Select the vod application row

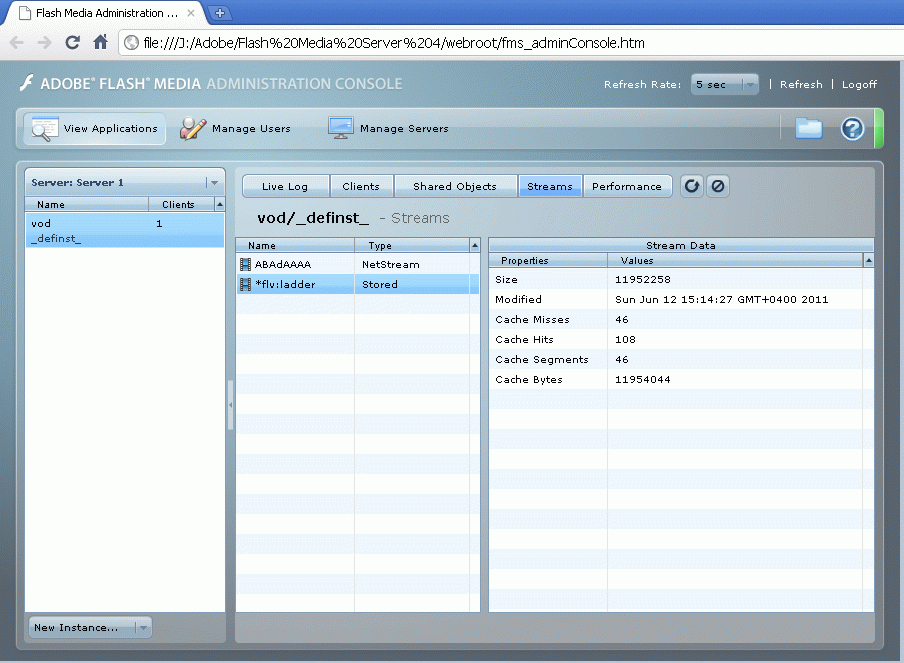click(x=125, y=223)
